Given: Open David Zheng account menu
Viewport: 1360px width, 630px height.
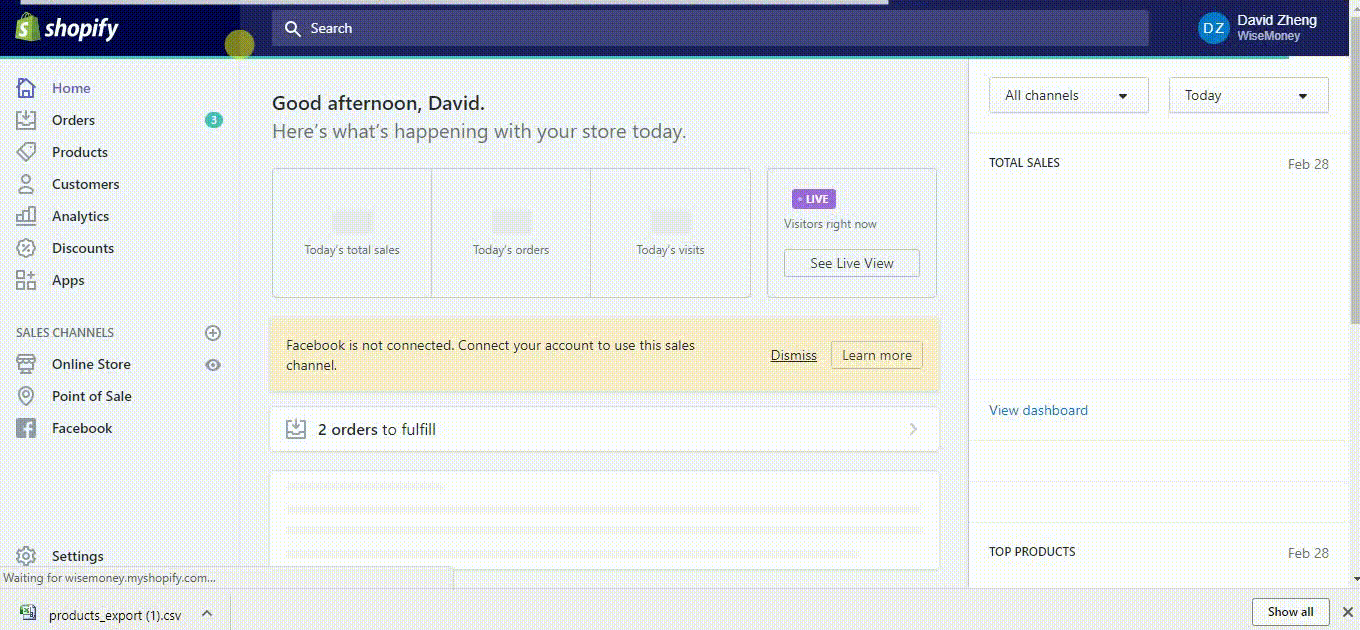Looking at the screenshot, I should pos(1259,28).
